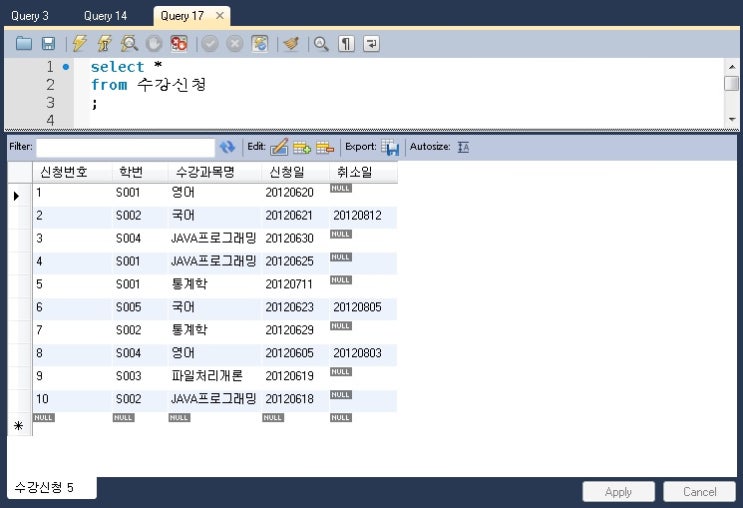Delete selected rows with the minus grid icon
The image size is (743, 508).
pyautogui.click(x=325, y=147)
